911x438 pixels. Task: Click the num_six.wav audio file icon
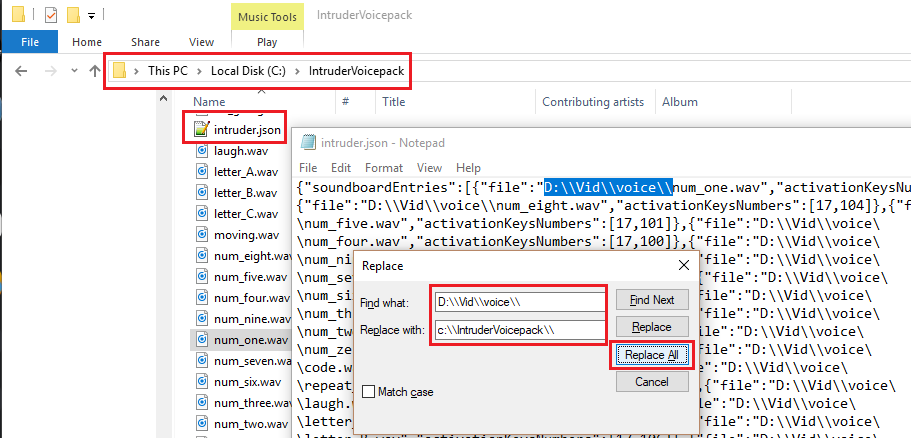click(202, 382)
